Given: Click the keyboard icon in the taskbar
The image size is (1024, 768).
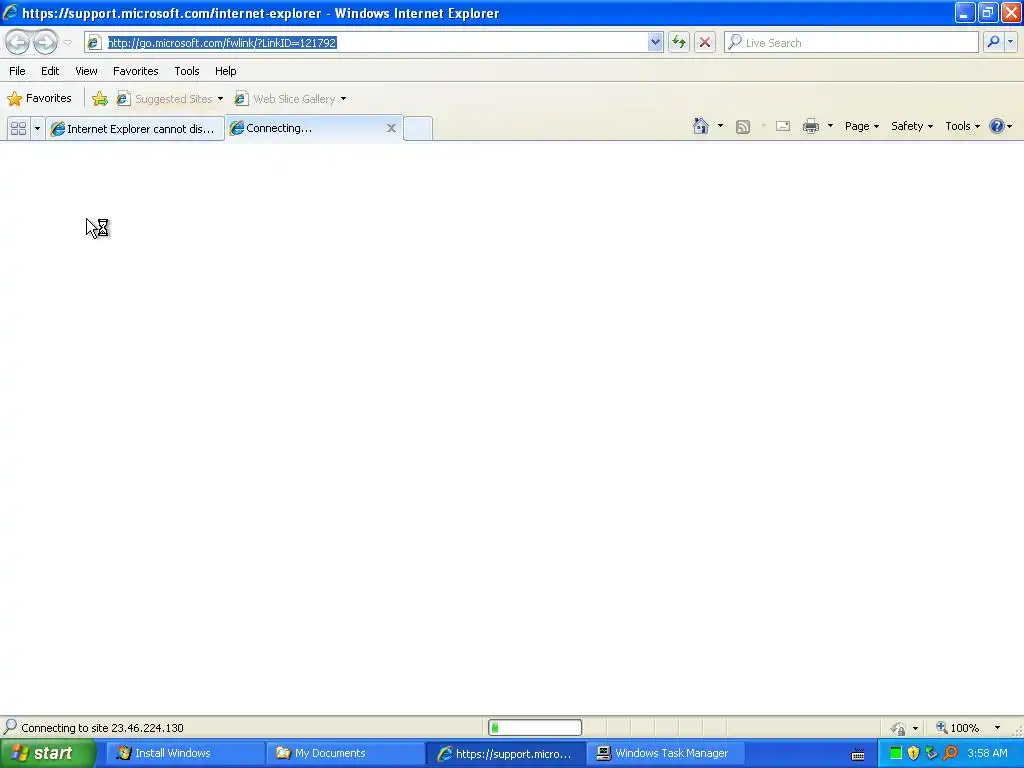Looking at the screenshot, I should pos(858,754).
